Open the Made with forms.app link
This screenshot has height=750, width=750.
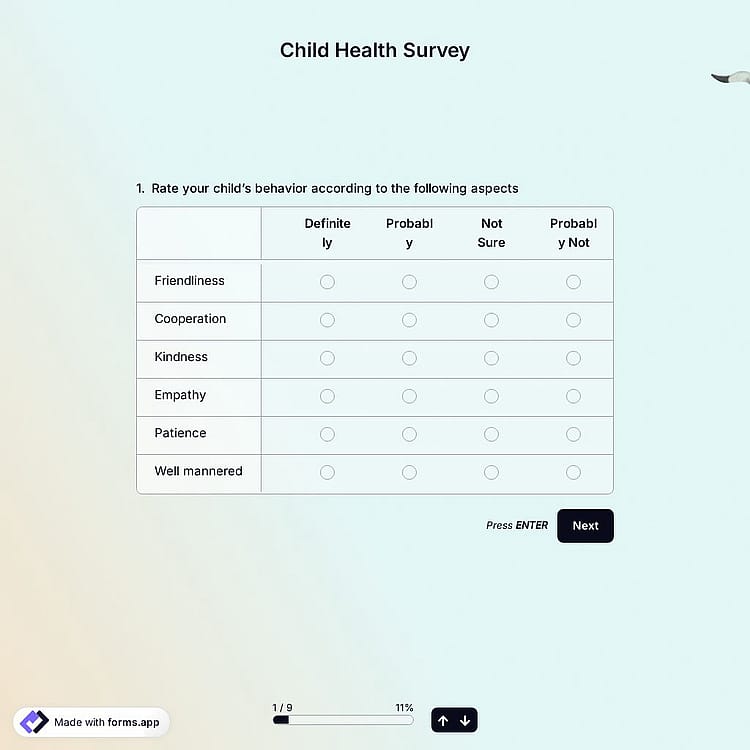[x=91, y=722]
